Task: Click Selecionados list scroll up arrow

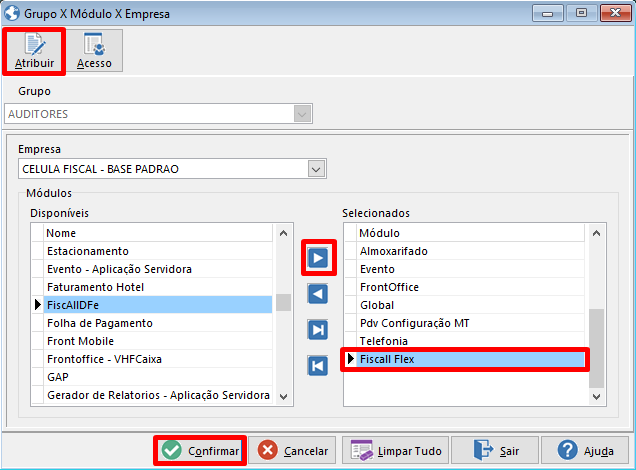Action: [x=596, y=233]
